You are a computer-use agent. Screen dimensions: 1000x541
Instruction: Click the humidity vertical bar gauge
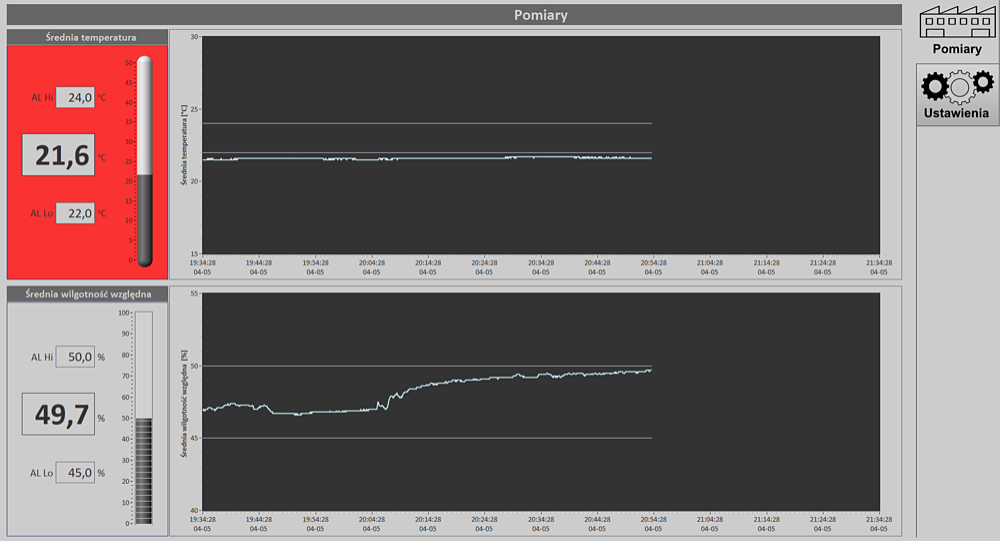pyautogui.click(x=144, y=417)
